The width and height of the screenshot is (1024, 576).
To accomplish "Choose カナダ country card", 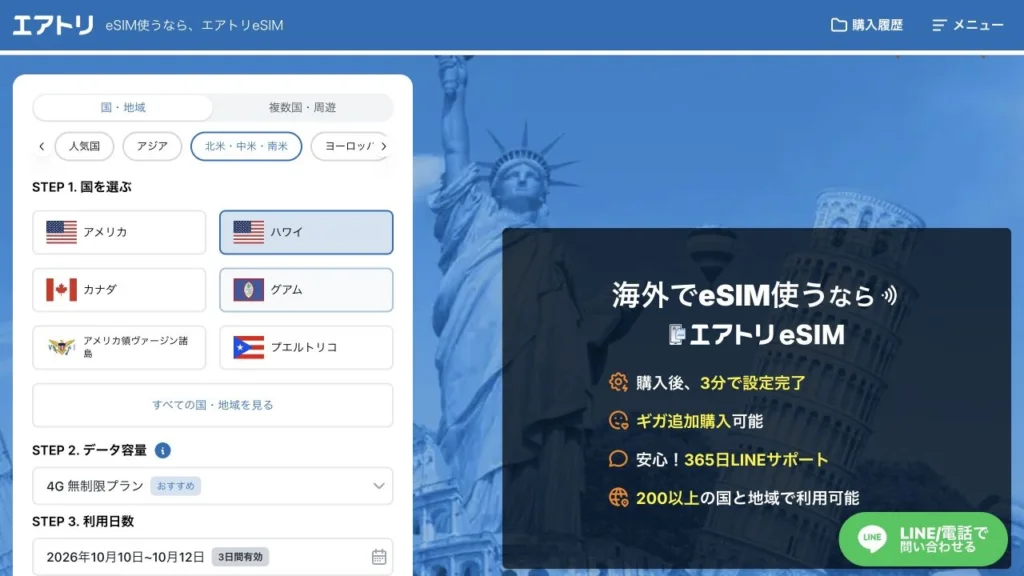I will coord(119,289).
